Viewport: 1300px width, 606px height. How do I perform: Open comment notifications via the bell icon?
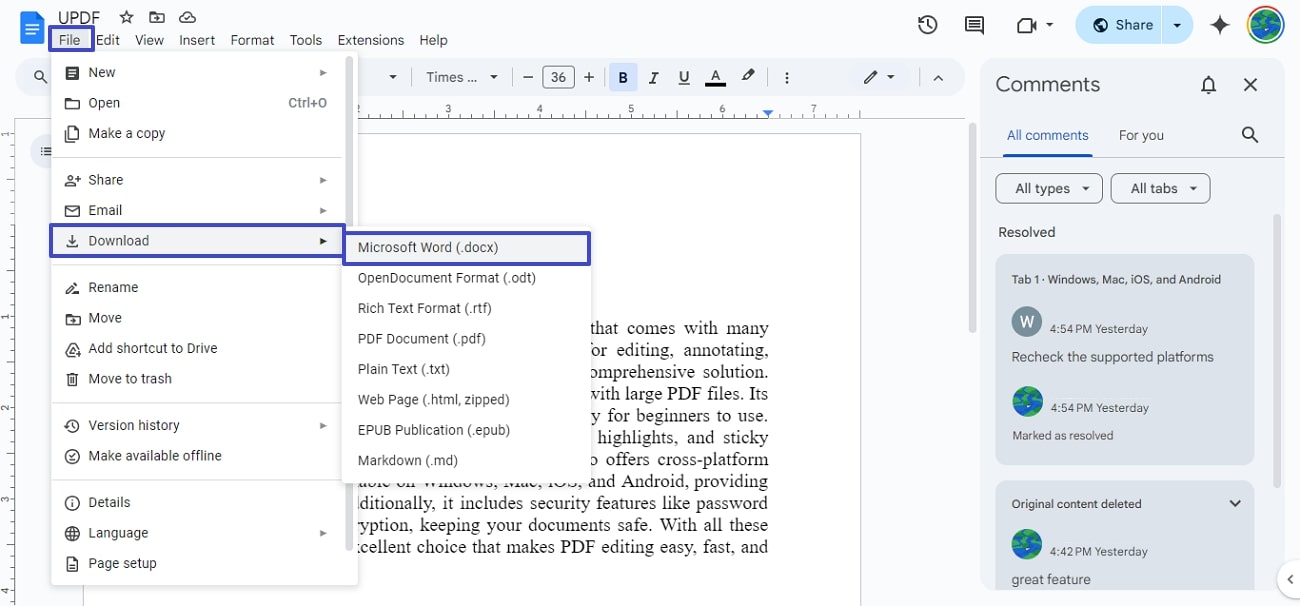pos(1208,85)
